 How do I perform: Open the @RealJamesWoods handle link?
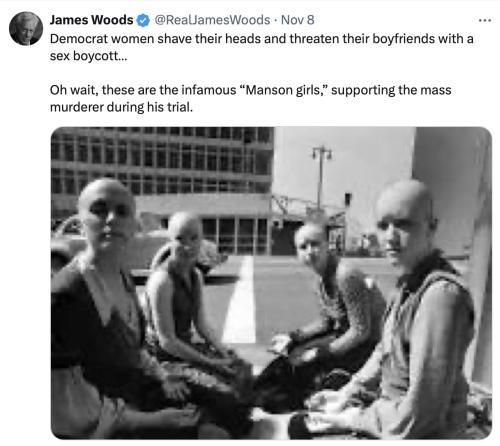212,20
